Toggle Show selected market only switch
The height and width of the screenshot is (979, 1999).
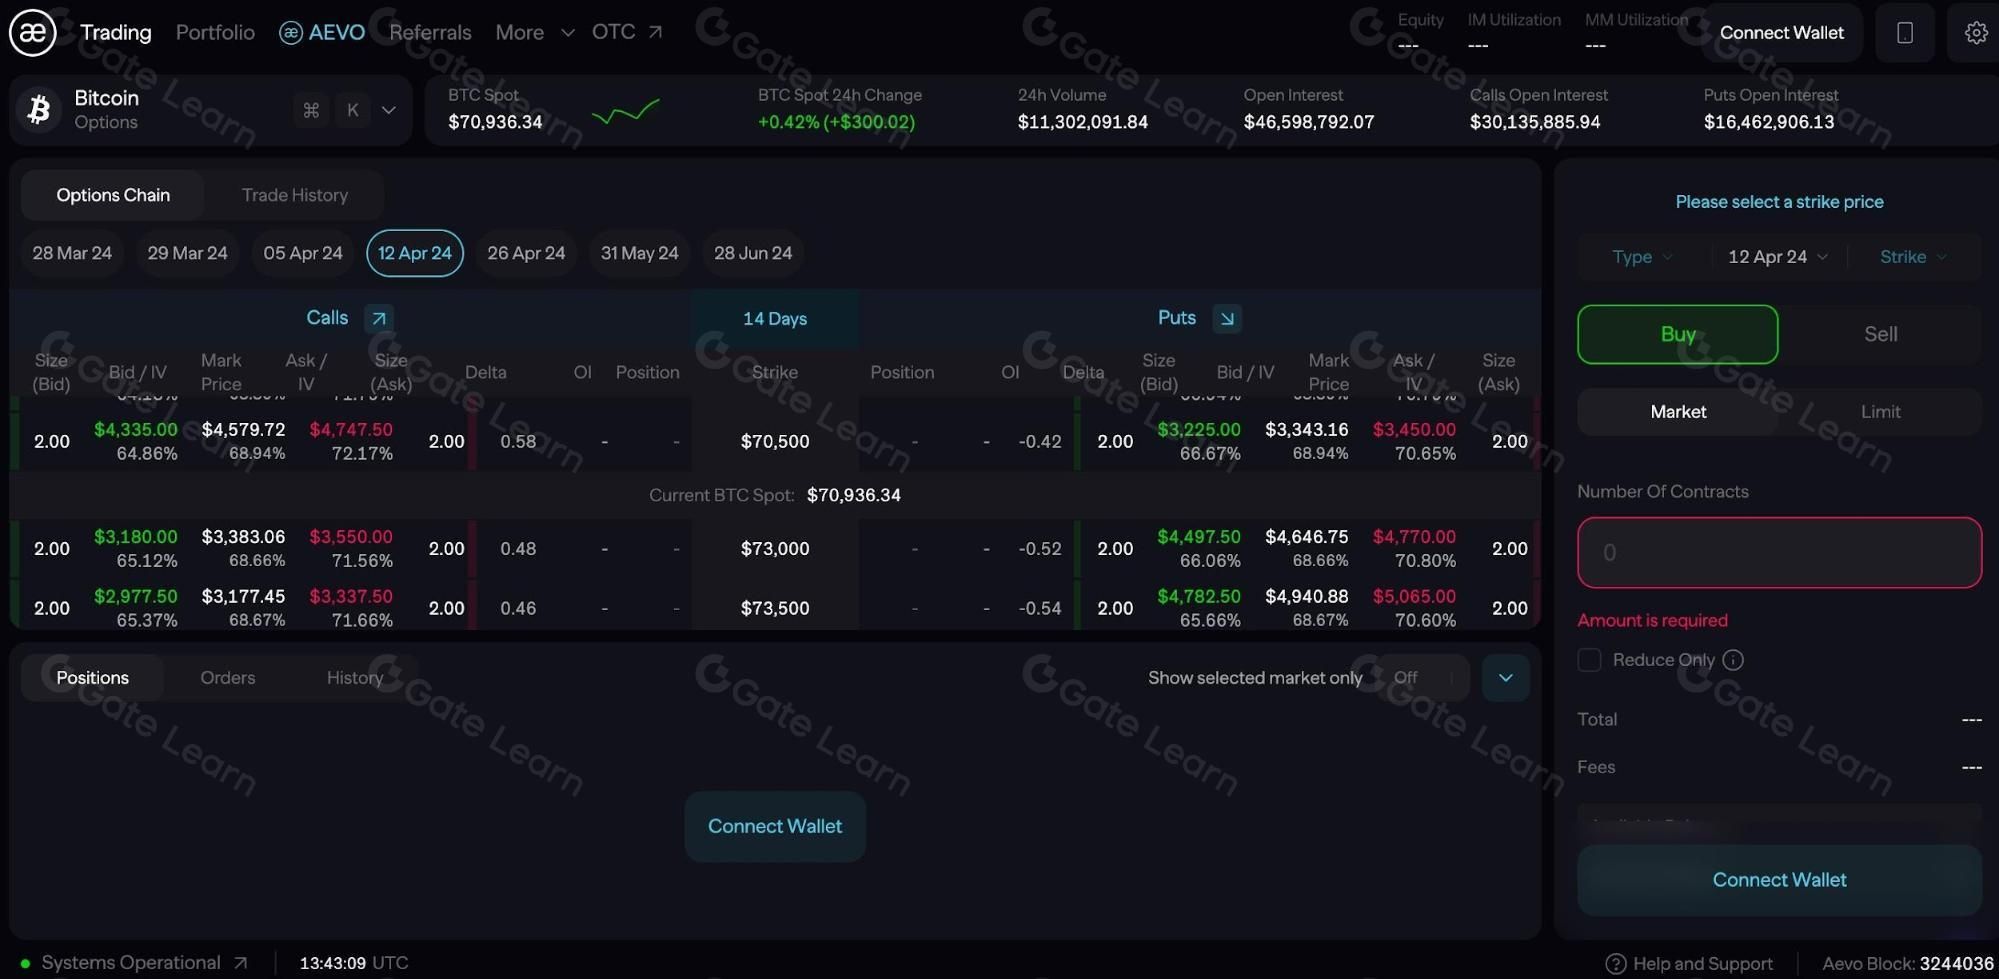1421,678
